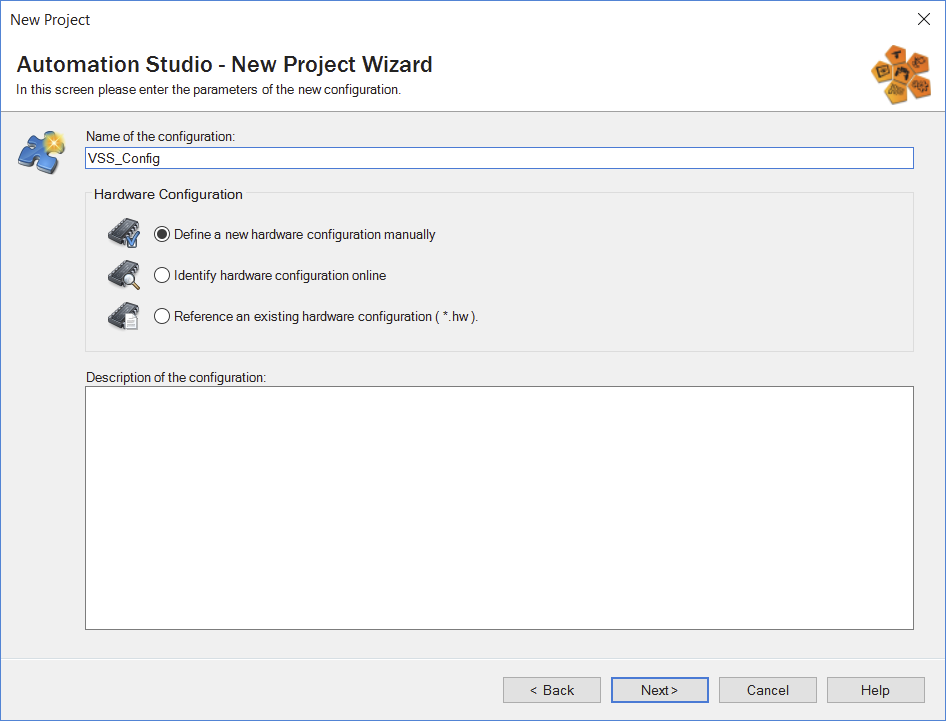Screen dimensions: 946x721
Task: Click the New Project window title
Action: point(50,20)
